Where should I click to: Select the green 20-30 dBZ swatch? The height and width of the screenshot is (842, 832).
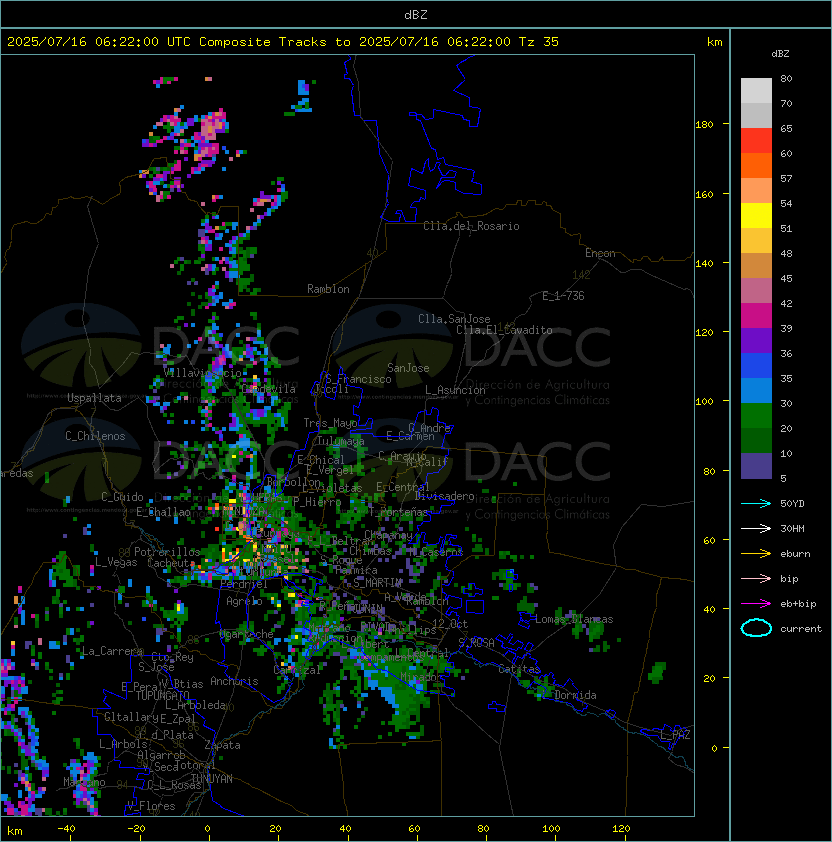756,416
